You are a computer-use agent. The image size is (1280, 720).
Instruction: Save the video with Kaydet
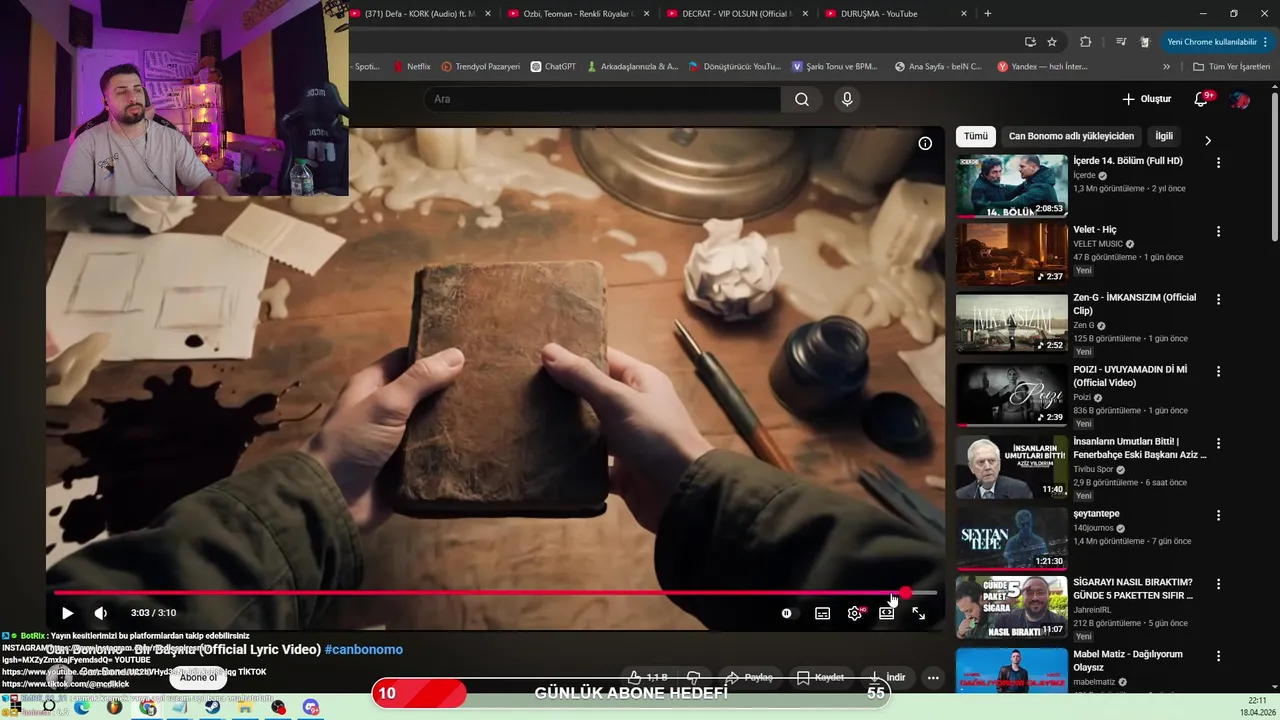[821, 677]
